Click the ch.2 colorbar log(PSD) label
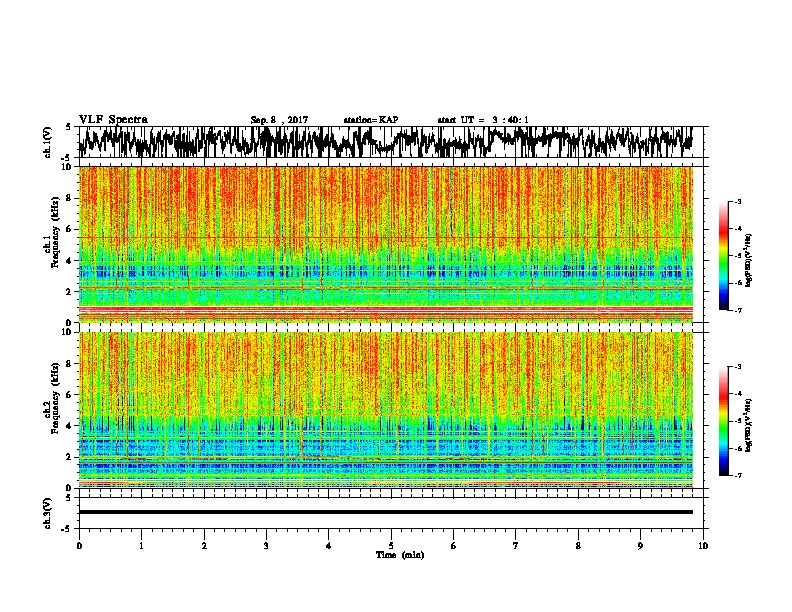792x612 pixels. click(749, 425)
